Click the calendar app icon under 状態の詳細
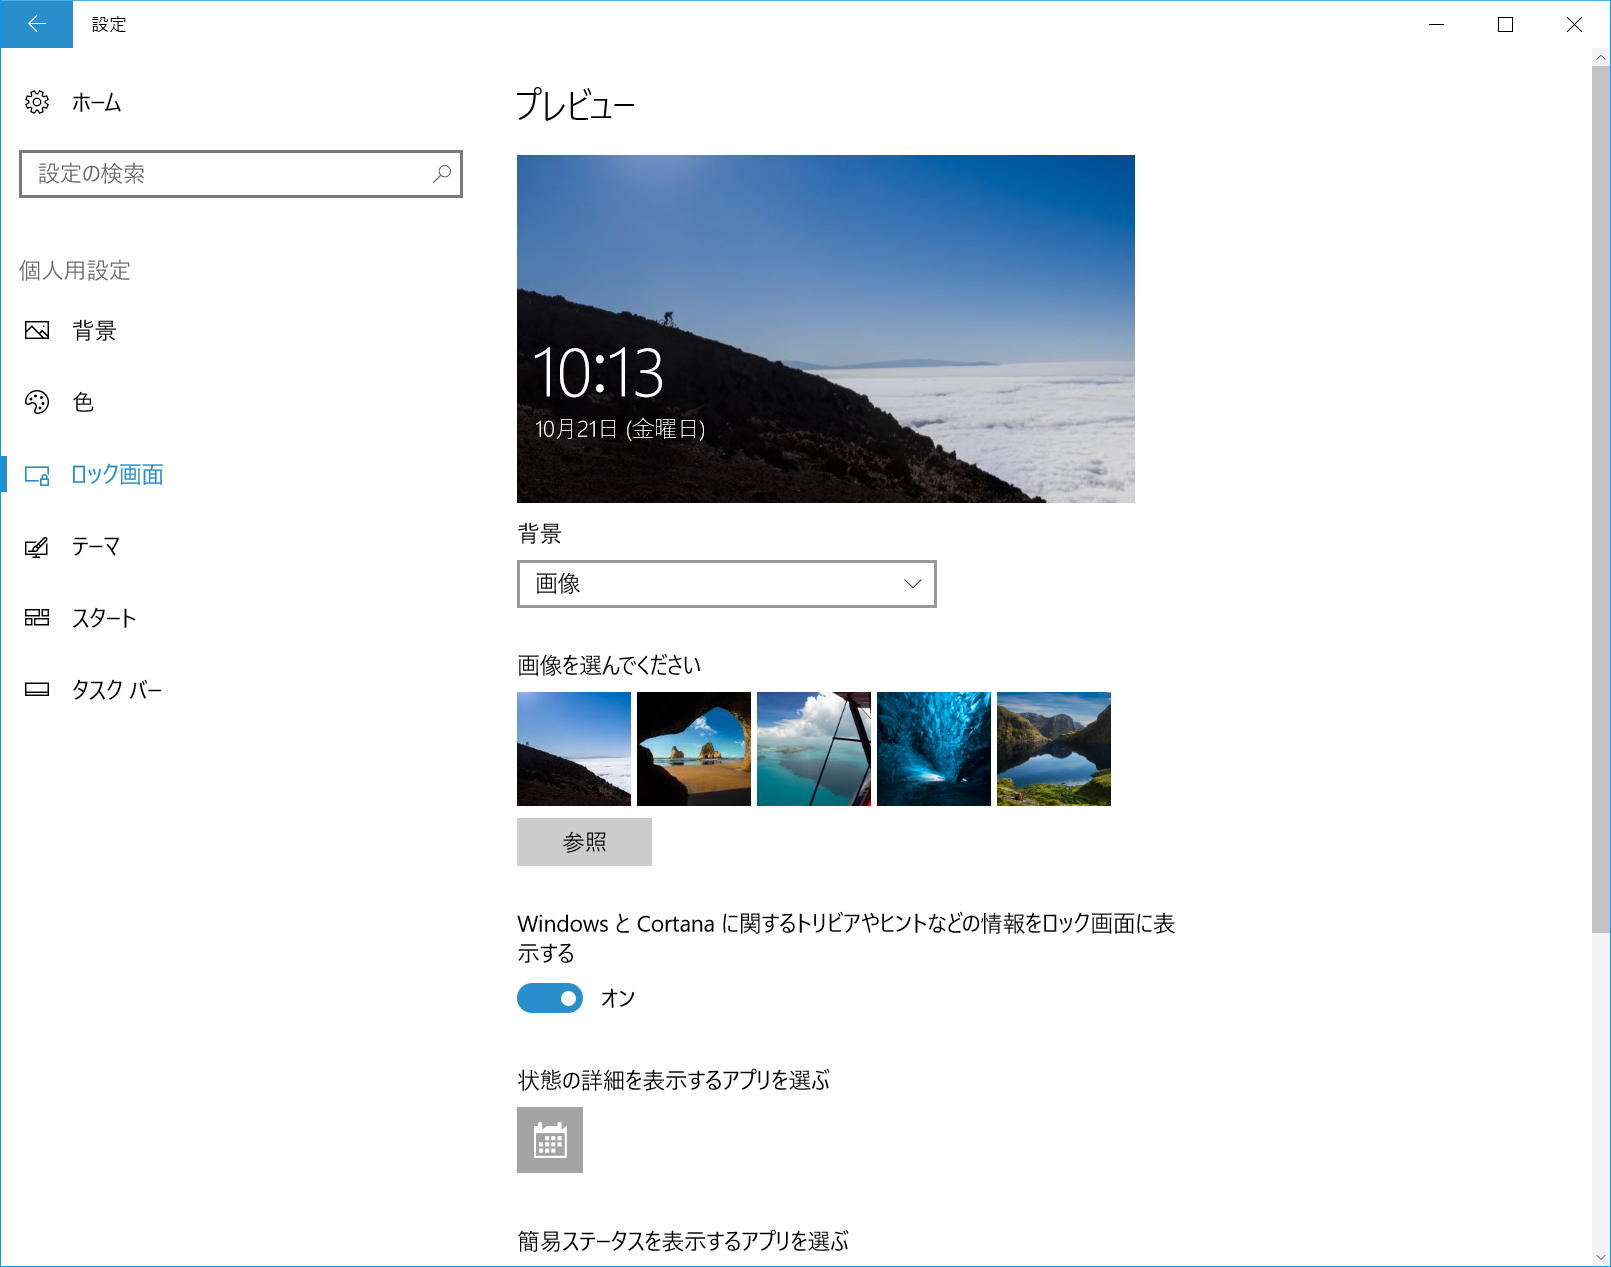This screenshot has width=1611, height=1267. point(549,1139)
